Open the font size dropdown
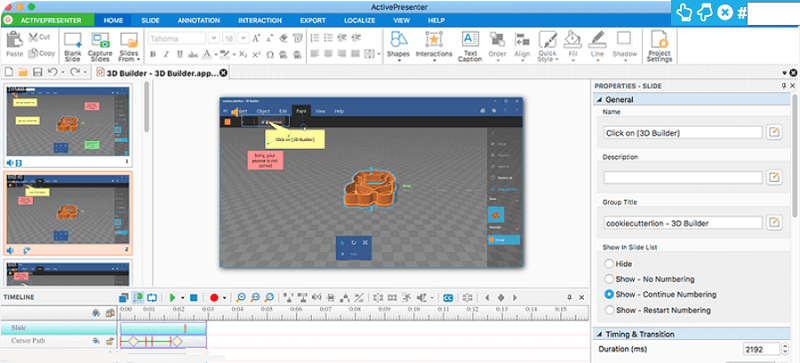Viewport: 800px width, 363px height. coord(243,38)
